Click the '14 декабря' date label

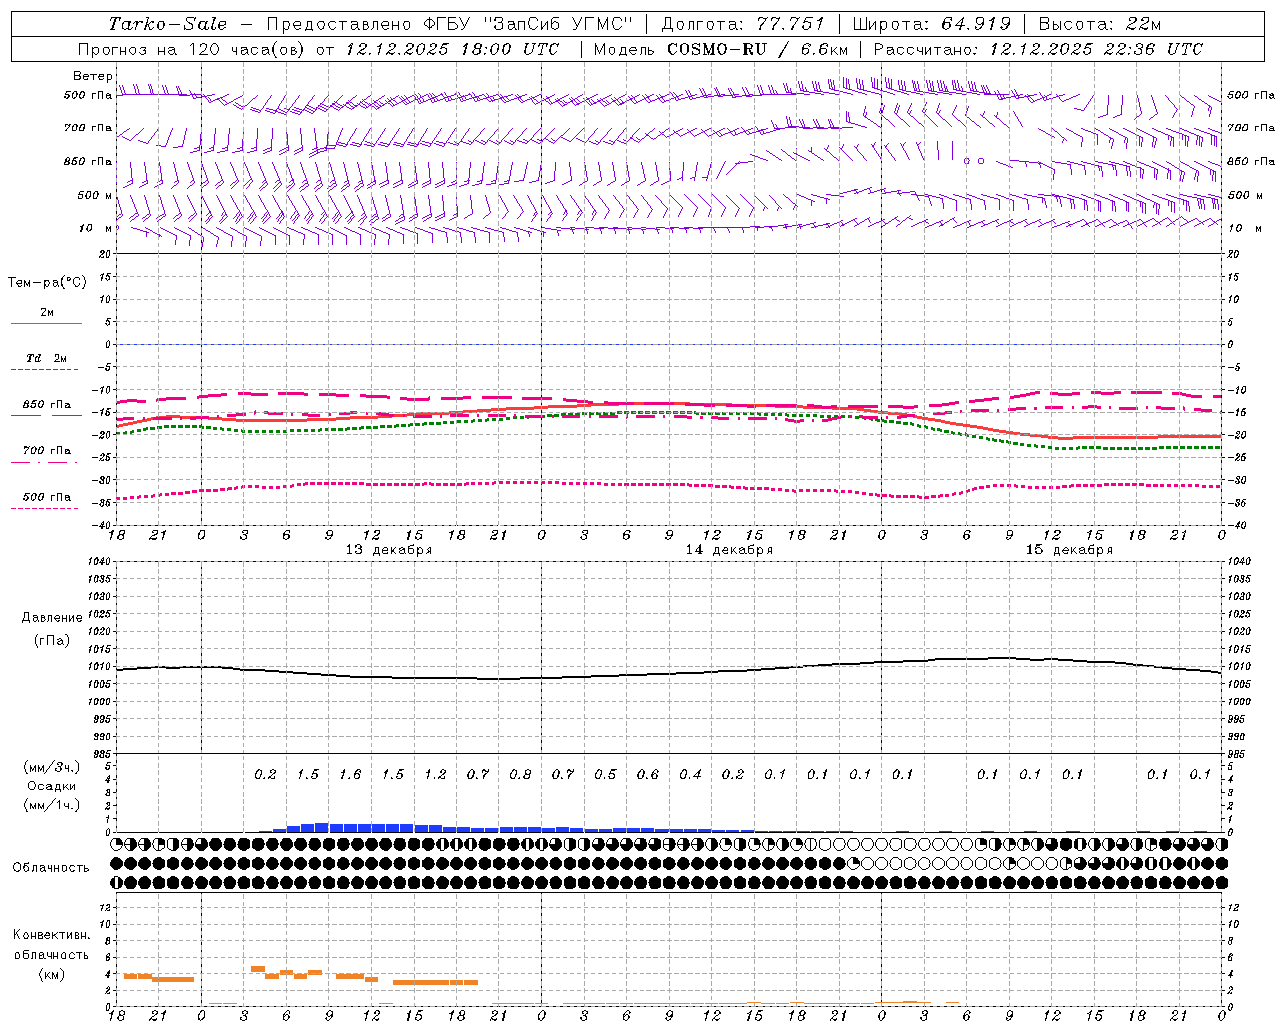click(729, 550)
